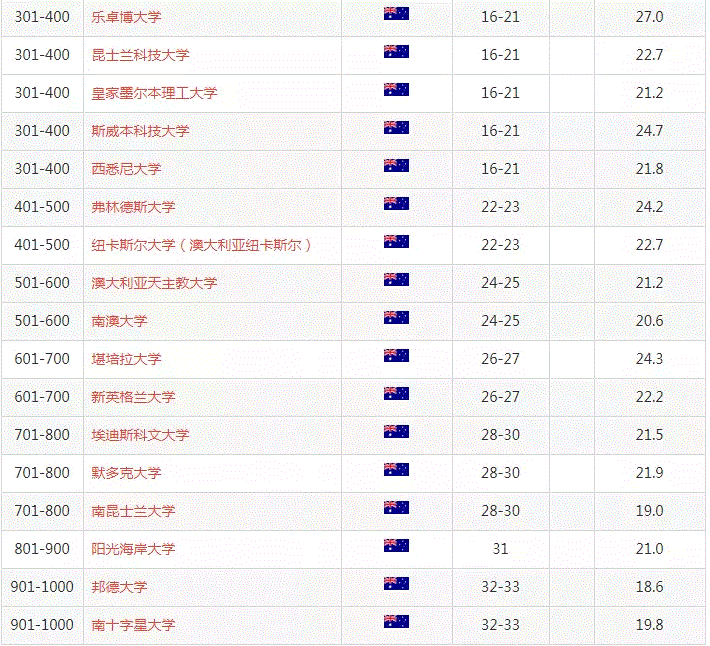This screenshot has height=646, width=710.
Task: Click the Australian flag in 乐卓博大学 row
Action: click(x=396, y=14)
